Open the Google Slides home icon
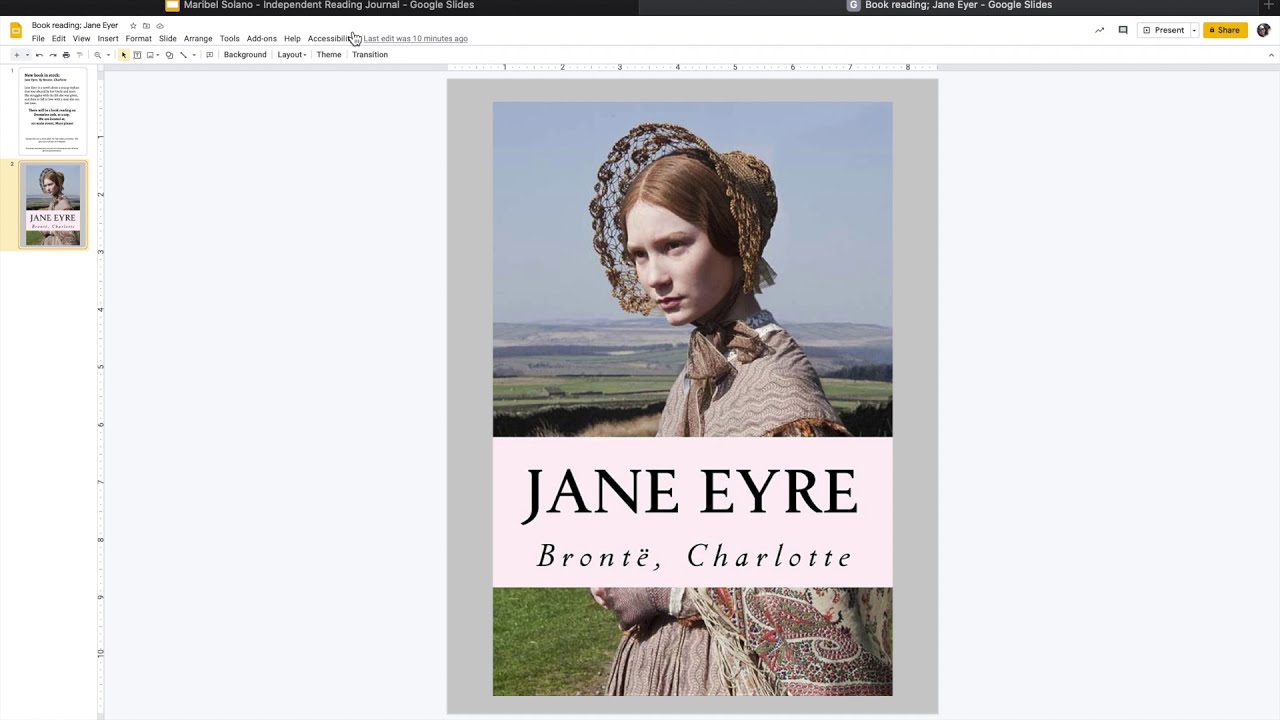The width and height of the screenshot is (1280, 720). 15,30
